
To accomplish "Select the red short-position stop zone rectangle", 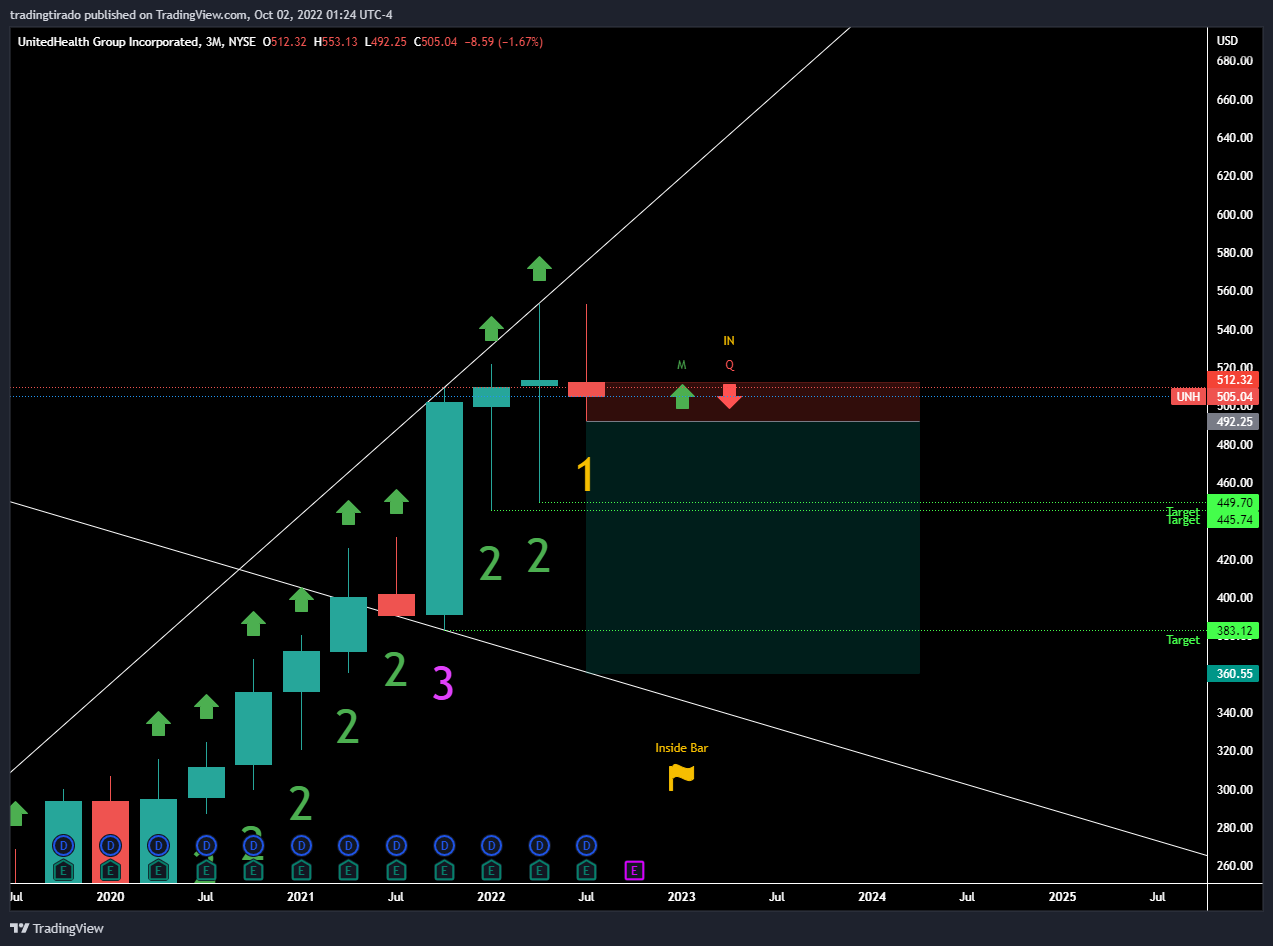I will tap(752, 401).
